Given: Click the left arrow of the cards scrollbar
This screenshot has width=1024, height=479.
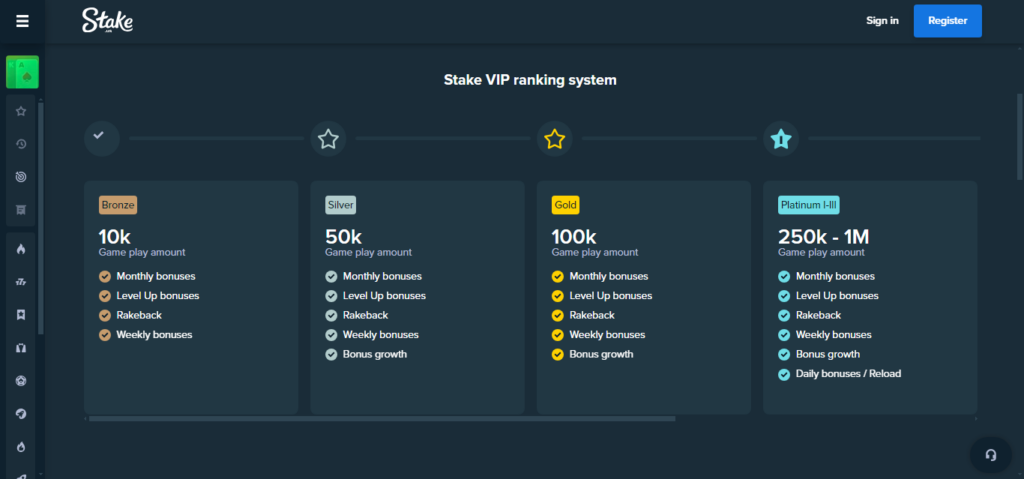Looking at the screenshot, I should click(86, 418).
